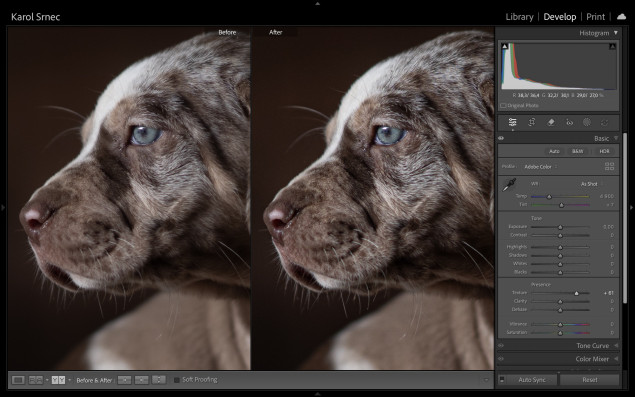Click the Auto Sync button
This screenshot has width=635, height=397.
532,380
